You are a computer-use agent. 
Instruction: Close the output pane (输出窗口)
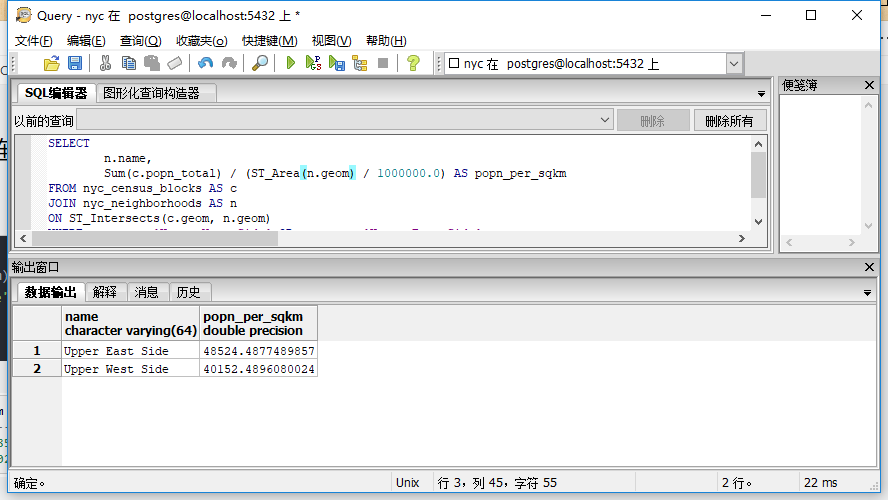pos(869,267)
